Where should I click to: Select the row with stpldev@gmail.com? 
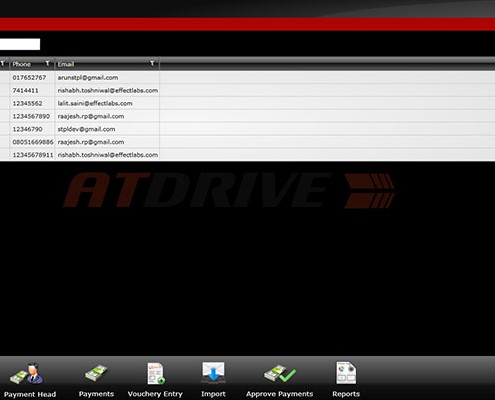[247, 129]
